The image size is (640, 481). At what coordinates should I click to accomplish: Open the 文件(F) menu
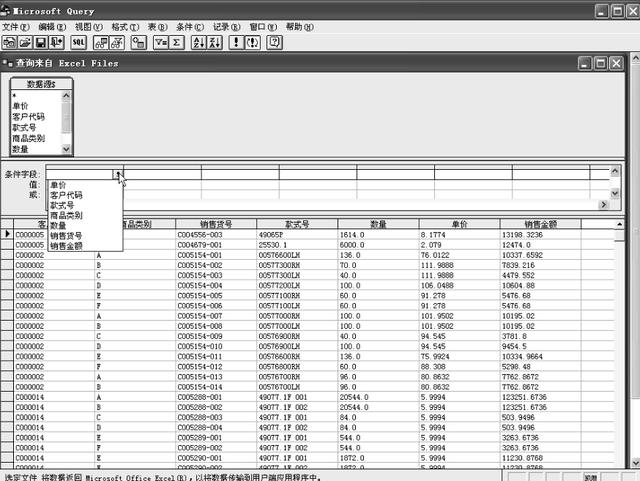16,27
